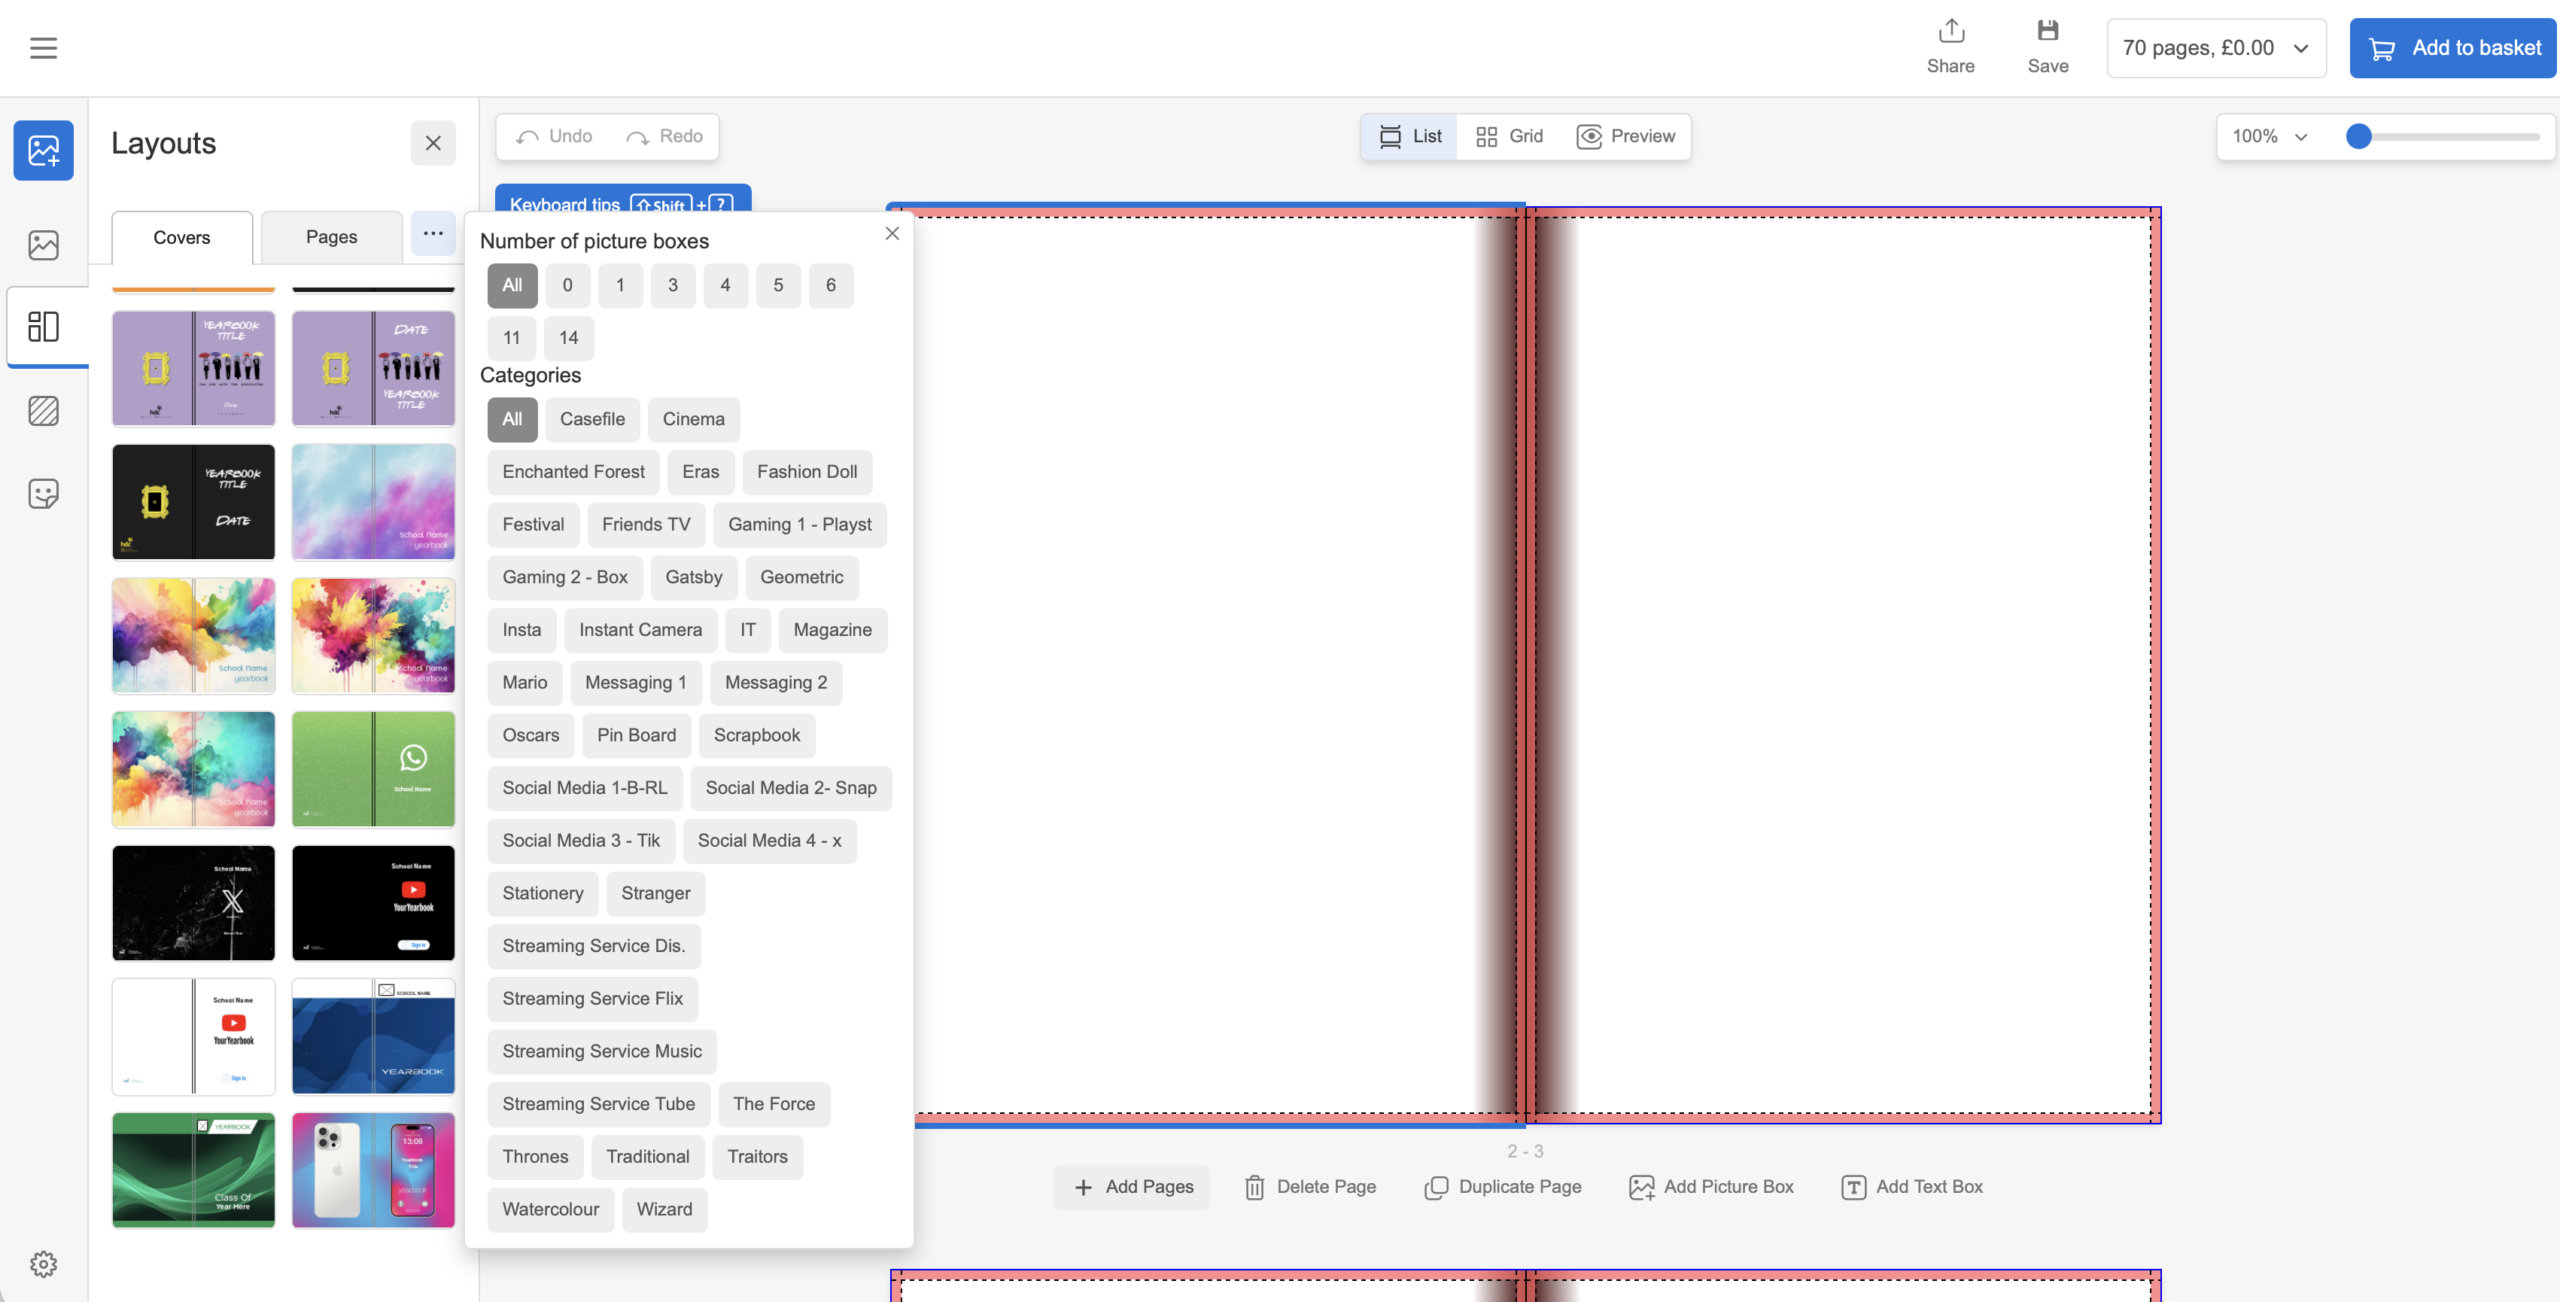Image resolution: width=2560 pixels, height=1302 pixels.
Task: Select the Friends TV category filter
Action: [645, 524]
